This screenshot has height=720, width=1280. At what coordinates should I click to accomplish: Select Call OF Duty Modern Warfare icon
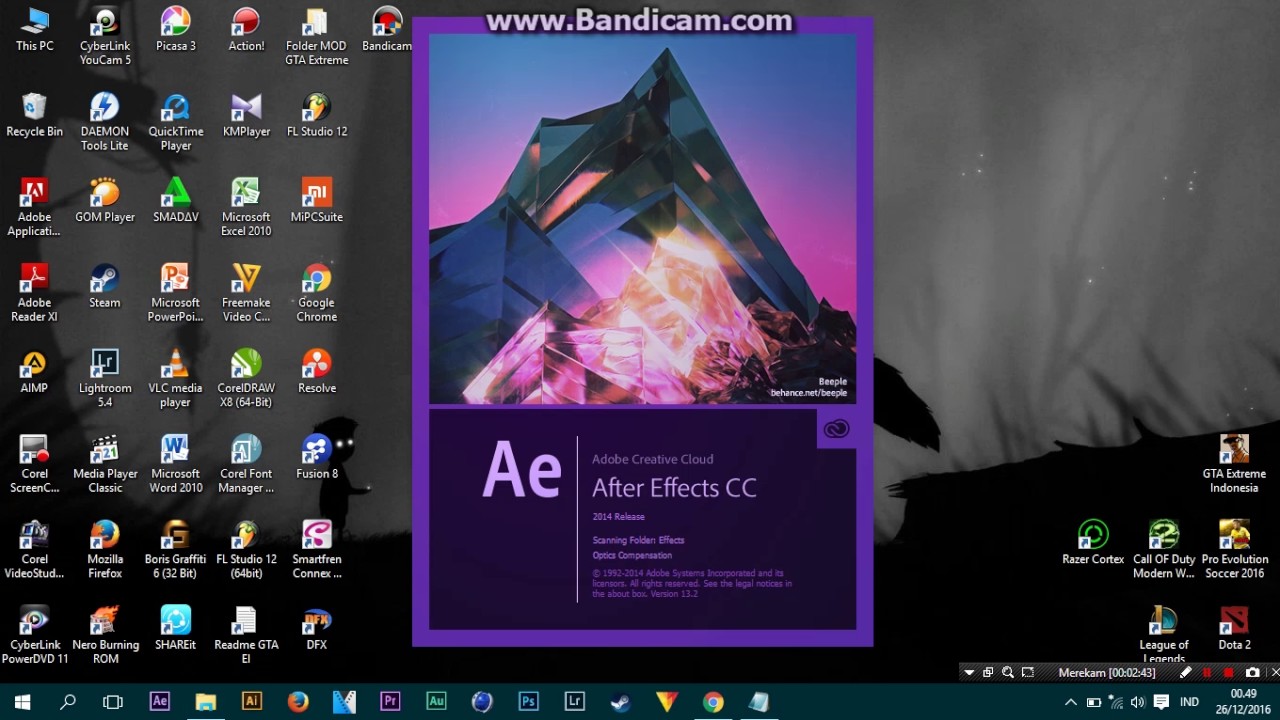pyautogui.click(x=1164, y=550)
